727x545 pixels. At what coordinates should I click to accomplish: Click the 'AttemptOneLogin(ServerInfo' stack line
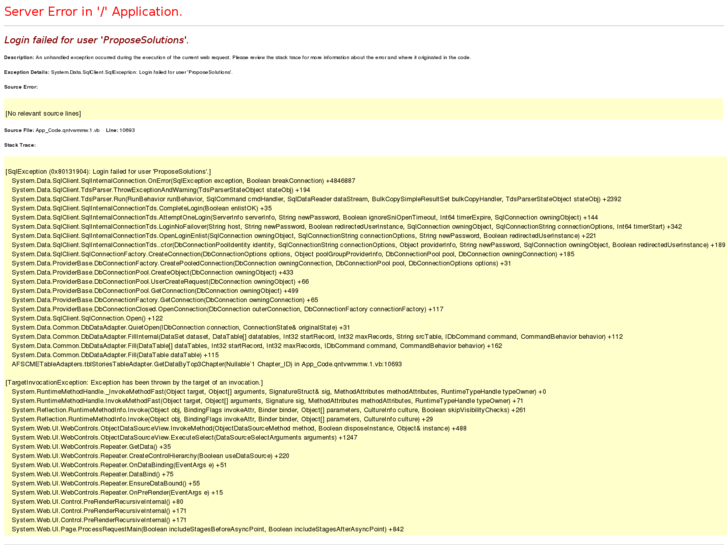[x=305, y=218]
